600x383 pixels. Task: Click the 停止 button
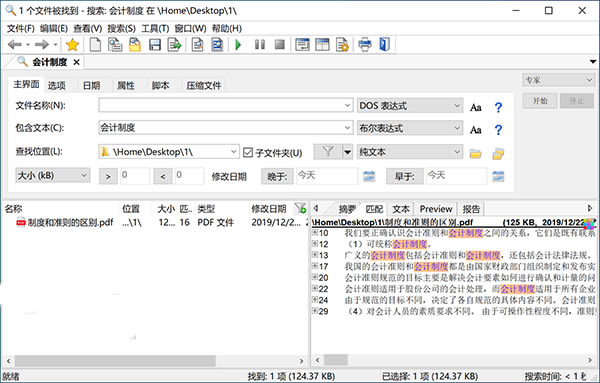pyautogui.click(x=577, y=101)
